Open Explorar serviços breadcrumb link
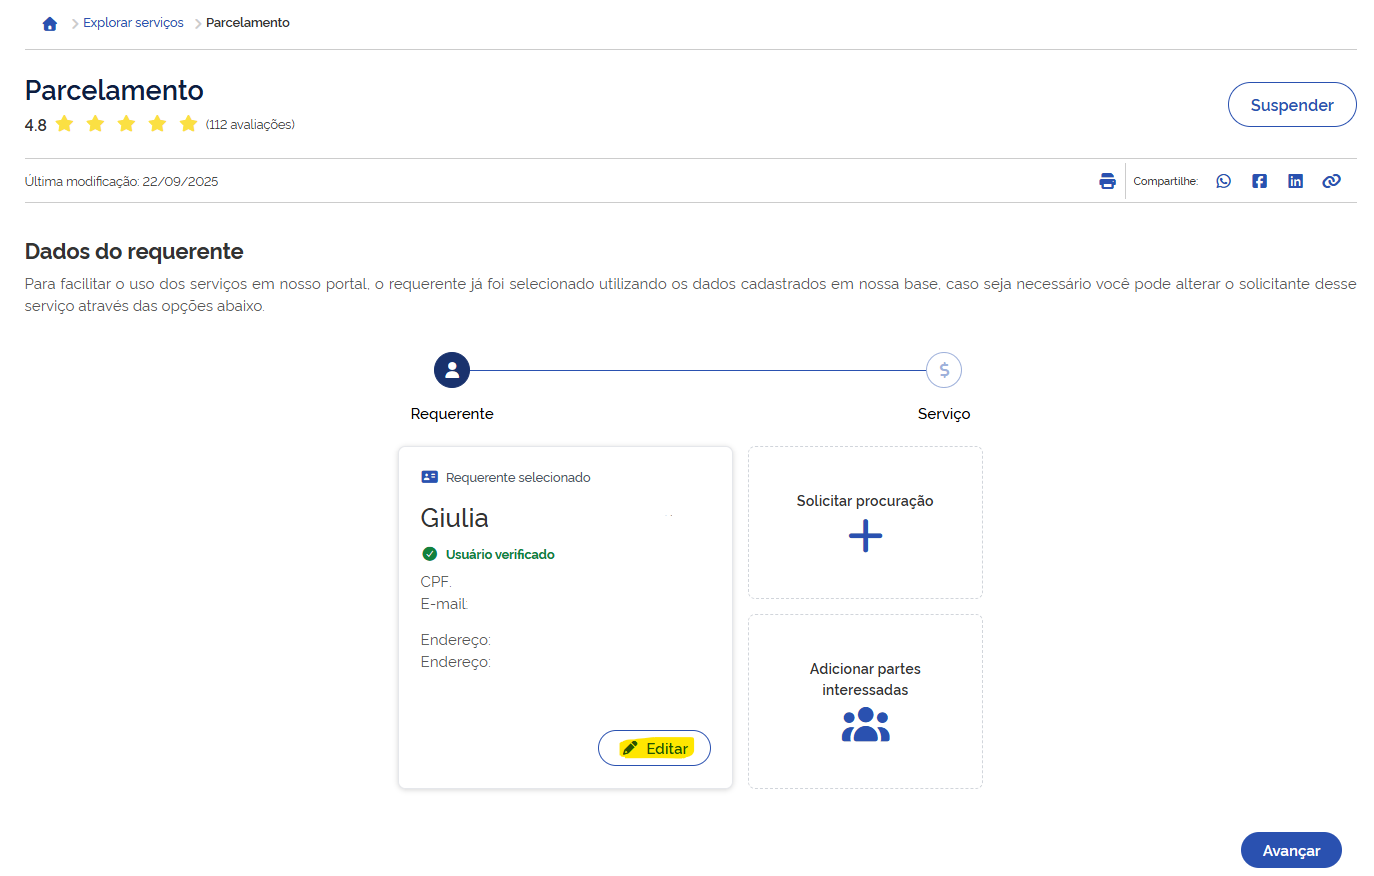Viewport: 1374px width, 876px height. point(133,23)
